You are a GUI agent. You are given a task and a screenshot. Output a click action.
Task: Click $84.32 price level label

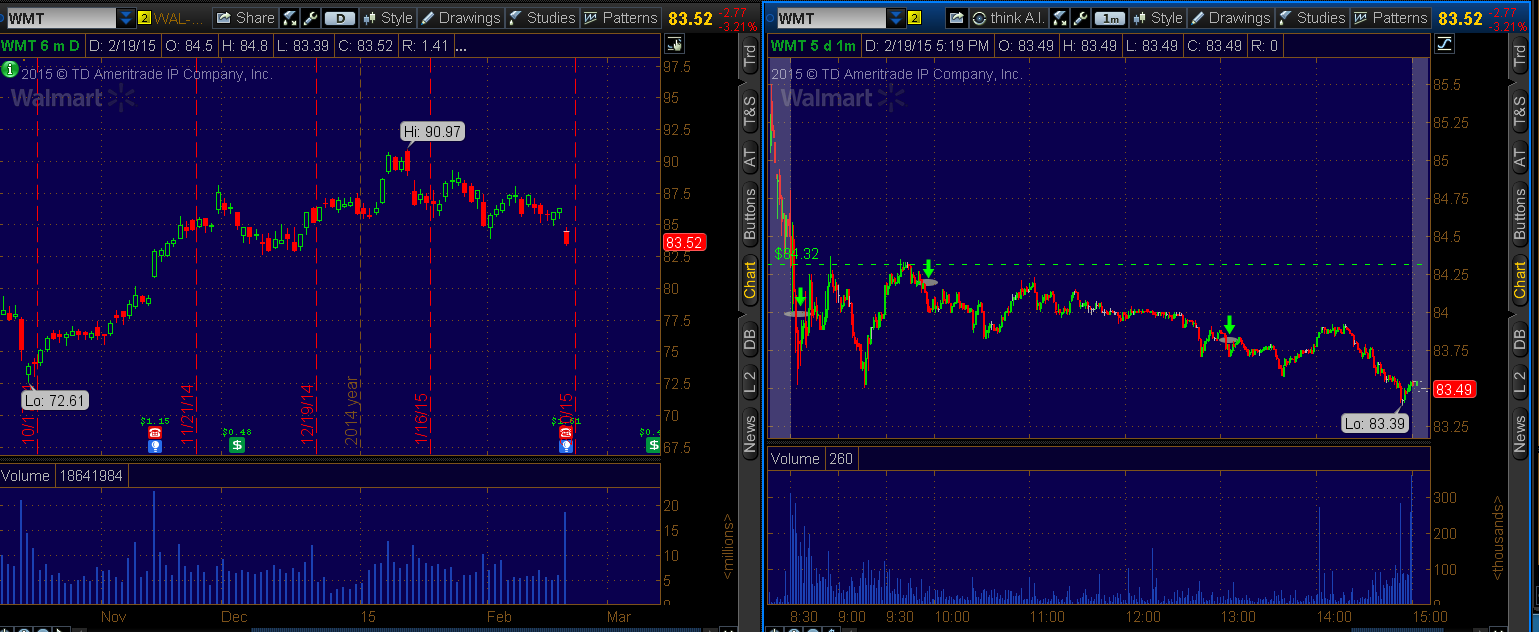click(x=797, y=254)
